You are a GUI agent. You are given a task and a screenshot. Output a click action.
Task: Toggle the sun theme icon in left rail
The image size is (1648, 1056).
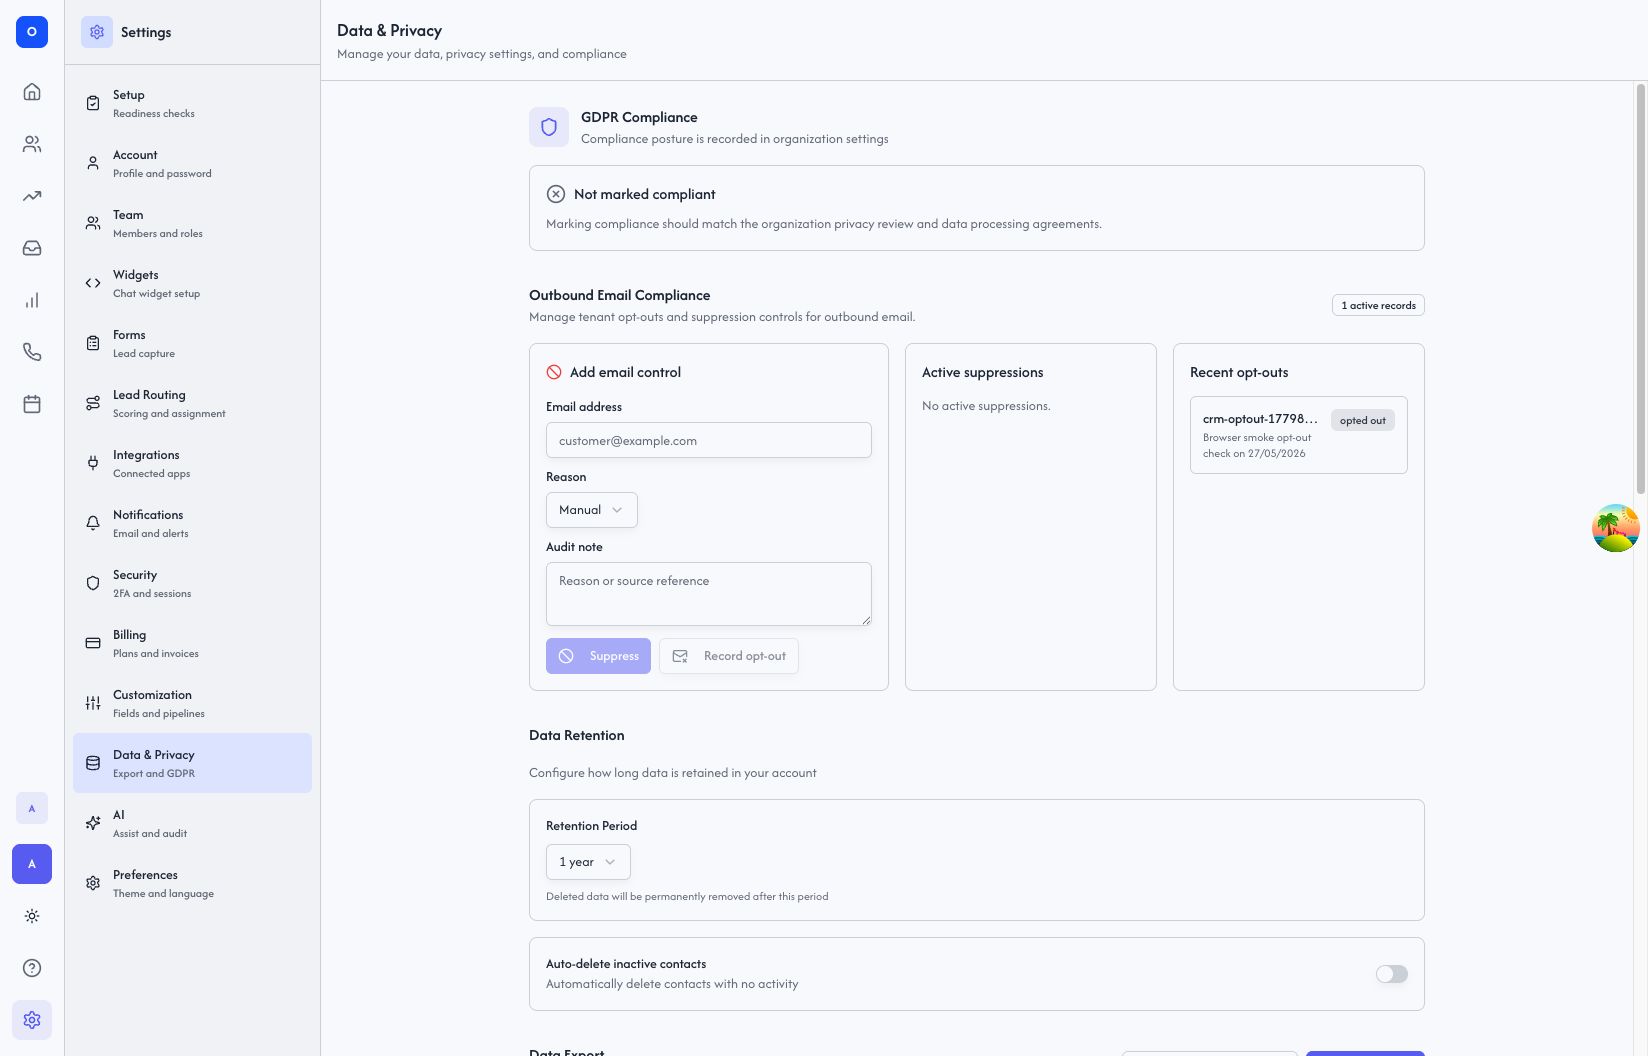click(x=32, y=916)
